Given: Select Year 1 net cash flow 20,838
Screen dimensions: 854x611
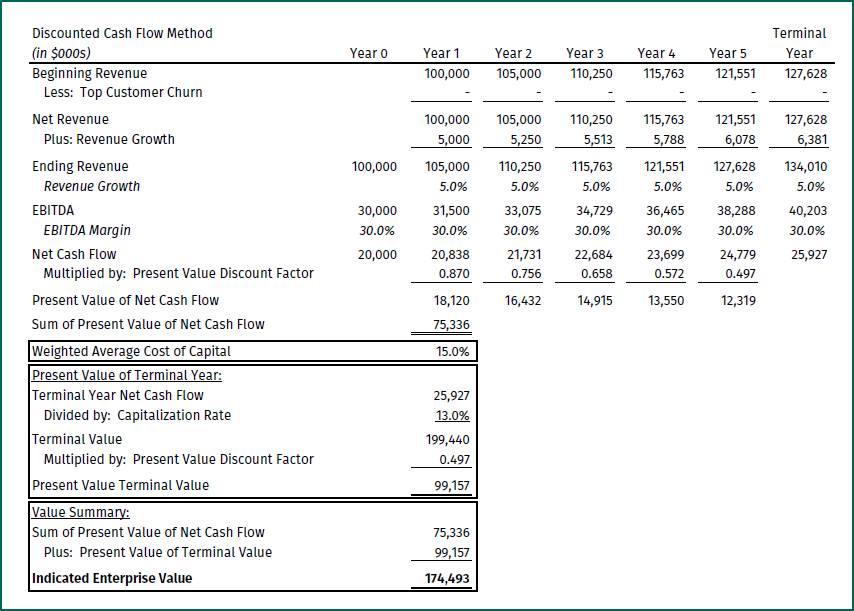Looking at the screenshot, I should click(450, 255).
